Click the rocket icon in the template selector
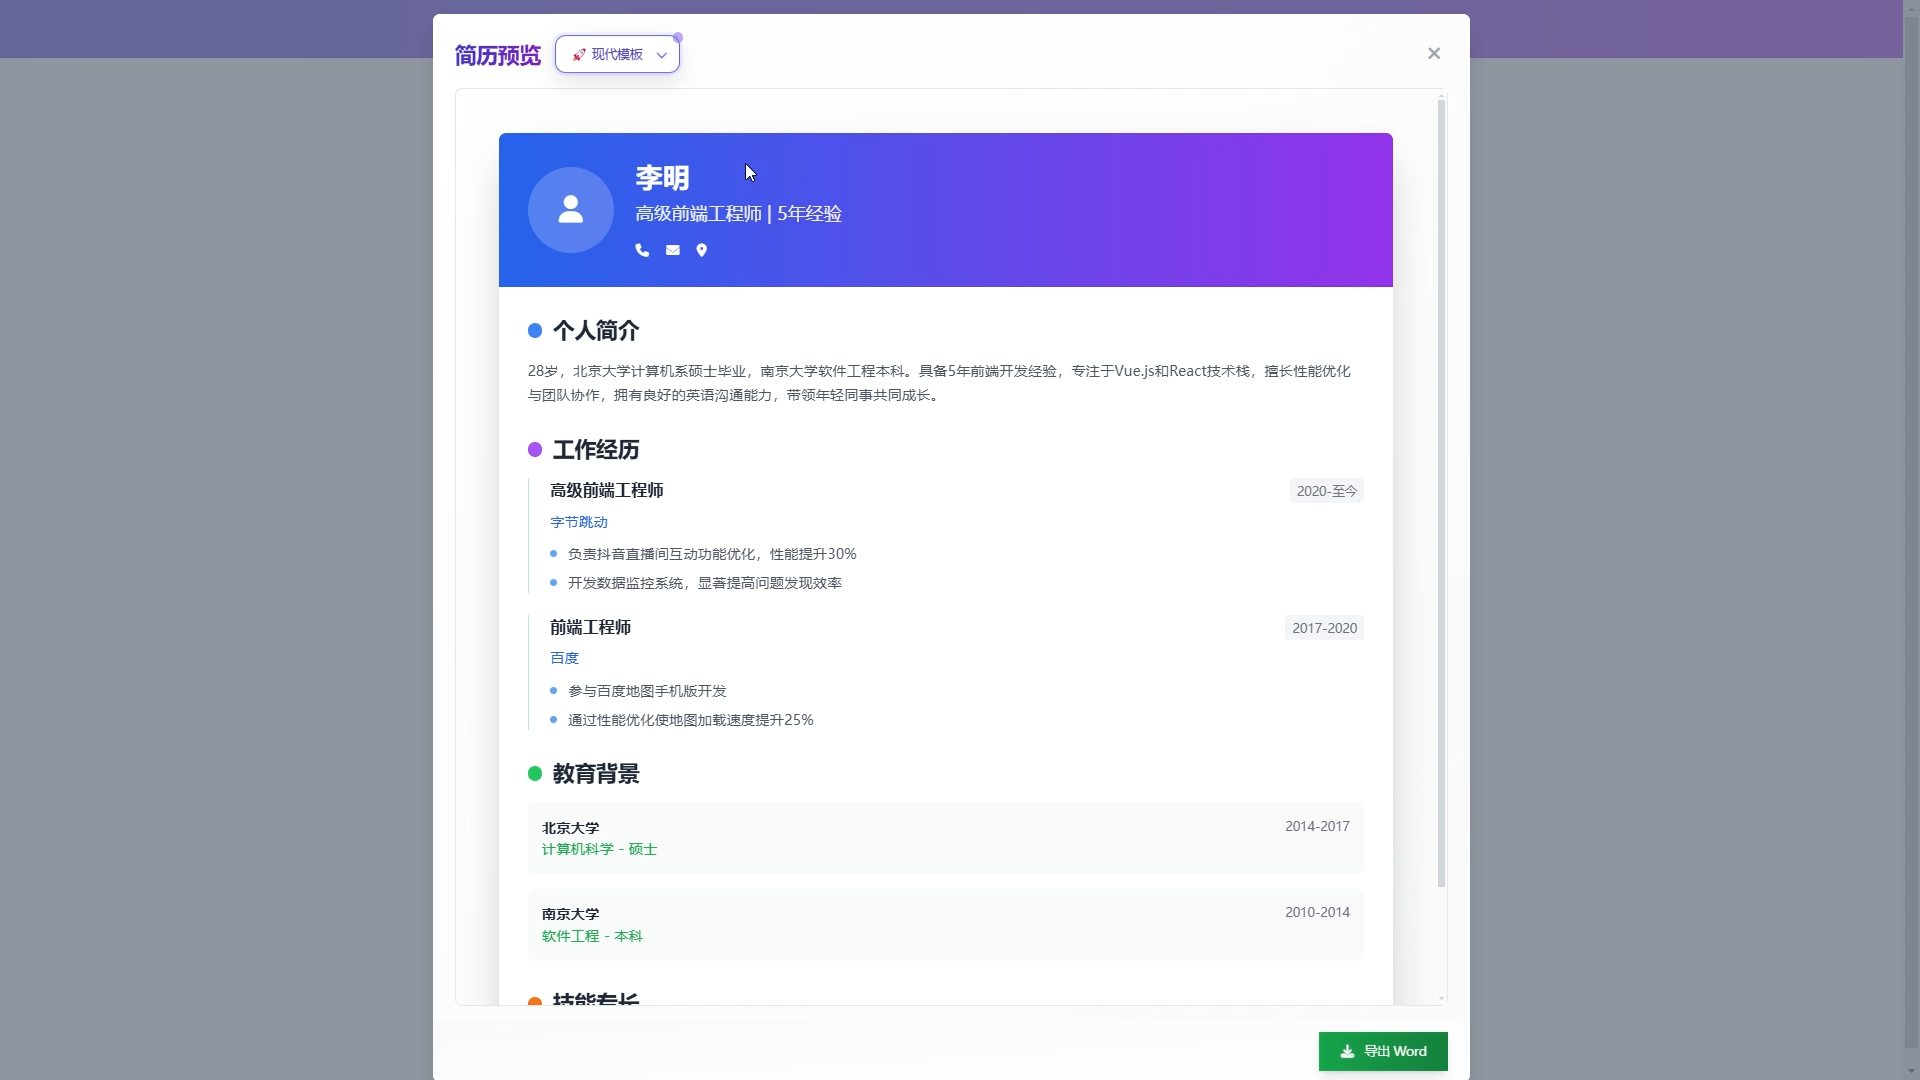Viewport: 1920px width, 1080px height. pyautogui.click(x=578, y=55)
